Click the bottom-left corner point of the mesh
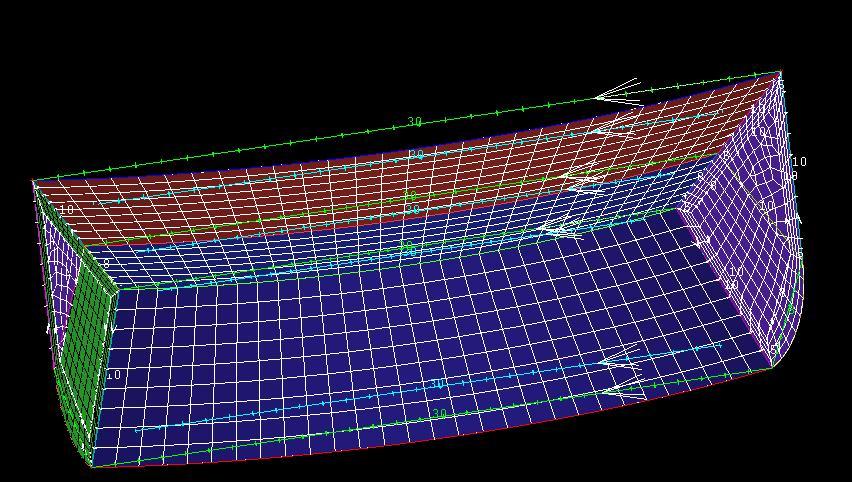Viewport: 852px width, 482px height. (92, 465)
